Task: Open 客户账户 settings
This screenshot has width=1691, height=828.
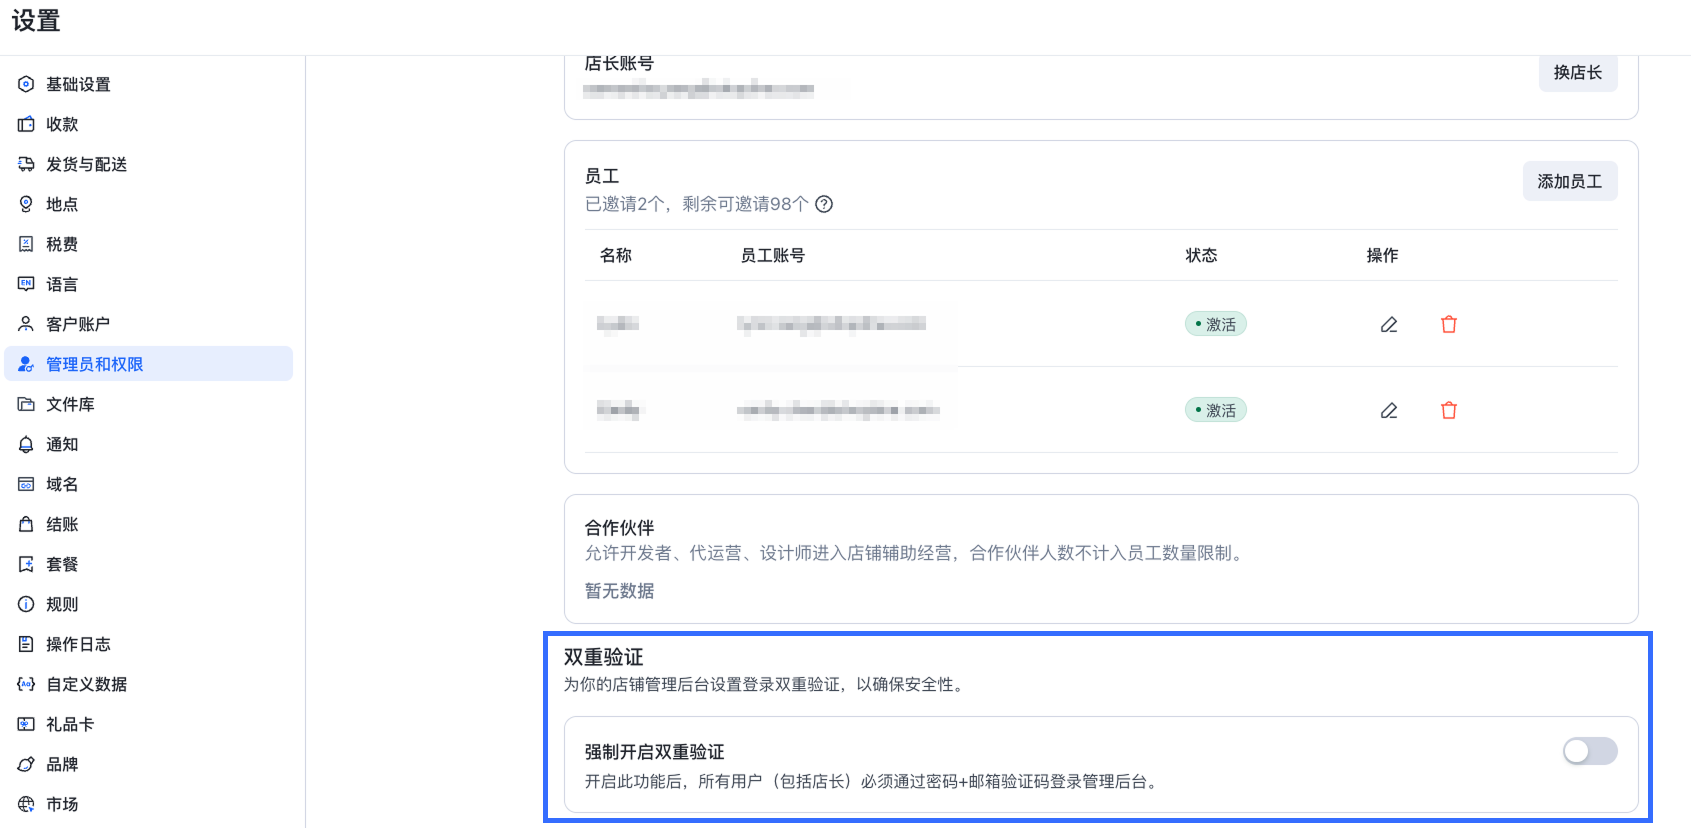Action: (148, 324)
